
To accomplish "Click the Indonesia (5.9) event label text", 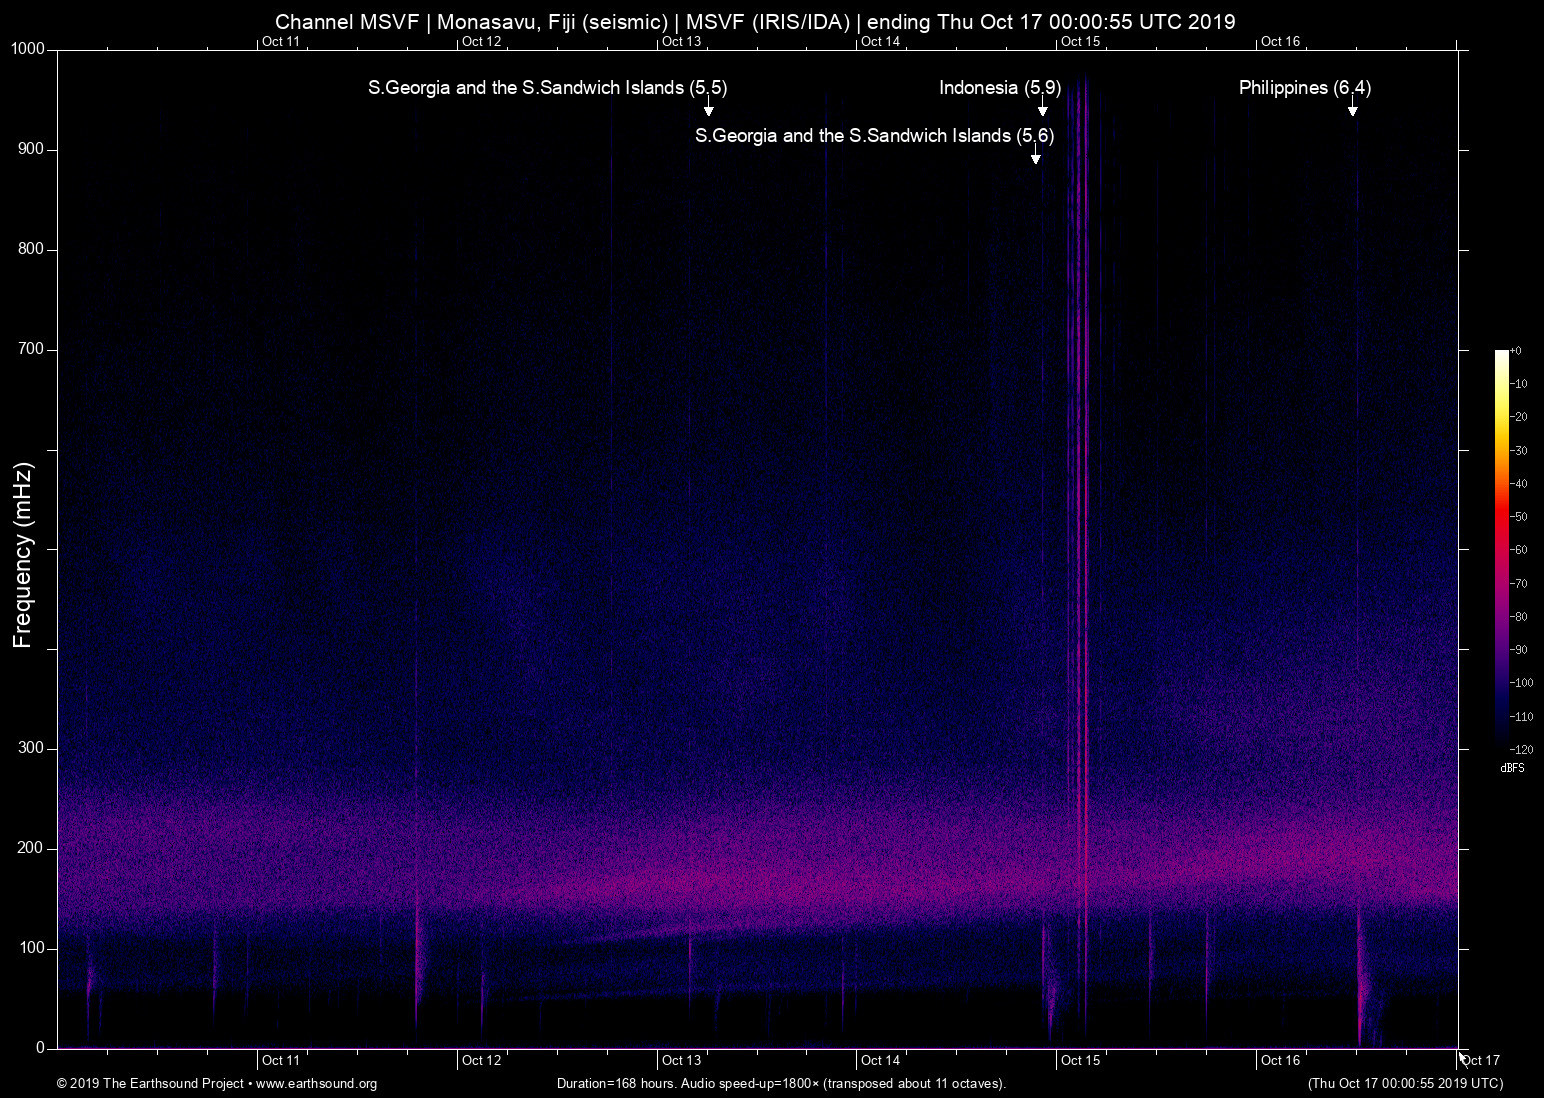I will coord(999,88).
